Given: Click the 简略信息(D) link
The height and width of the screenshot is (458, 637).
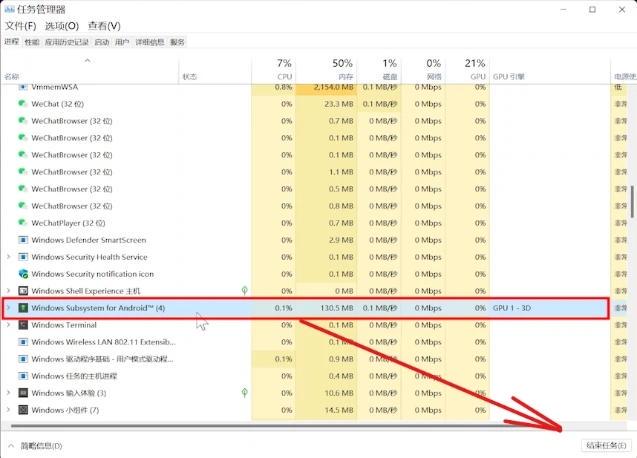Looking at the screenshot, I should point(41,446).
